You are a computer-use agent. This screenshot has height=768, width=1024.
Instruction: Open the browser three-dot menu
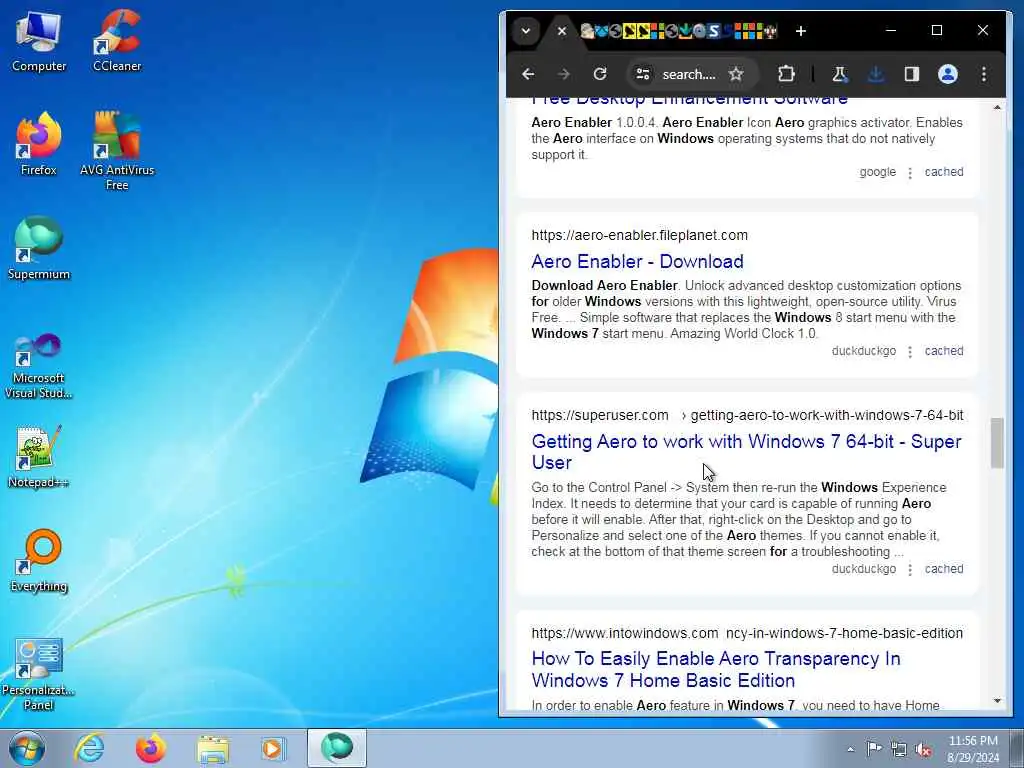pos(984,74)
